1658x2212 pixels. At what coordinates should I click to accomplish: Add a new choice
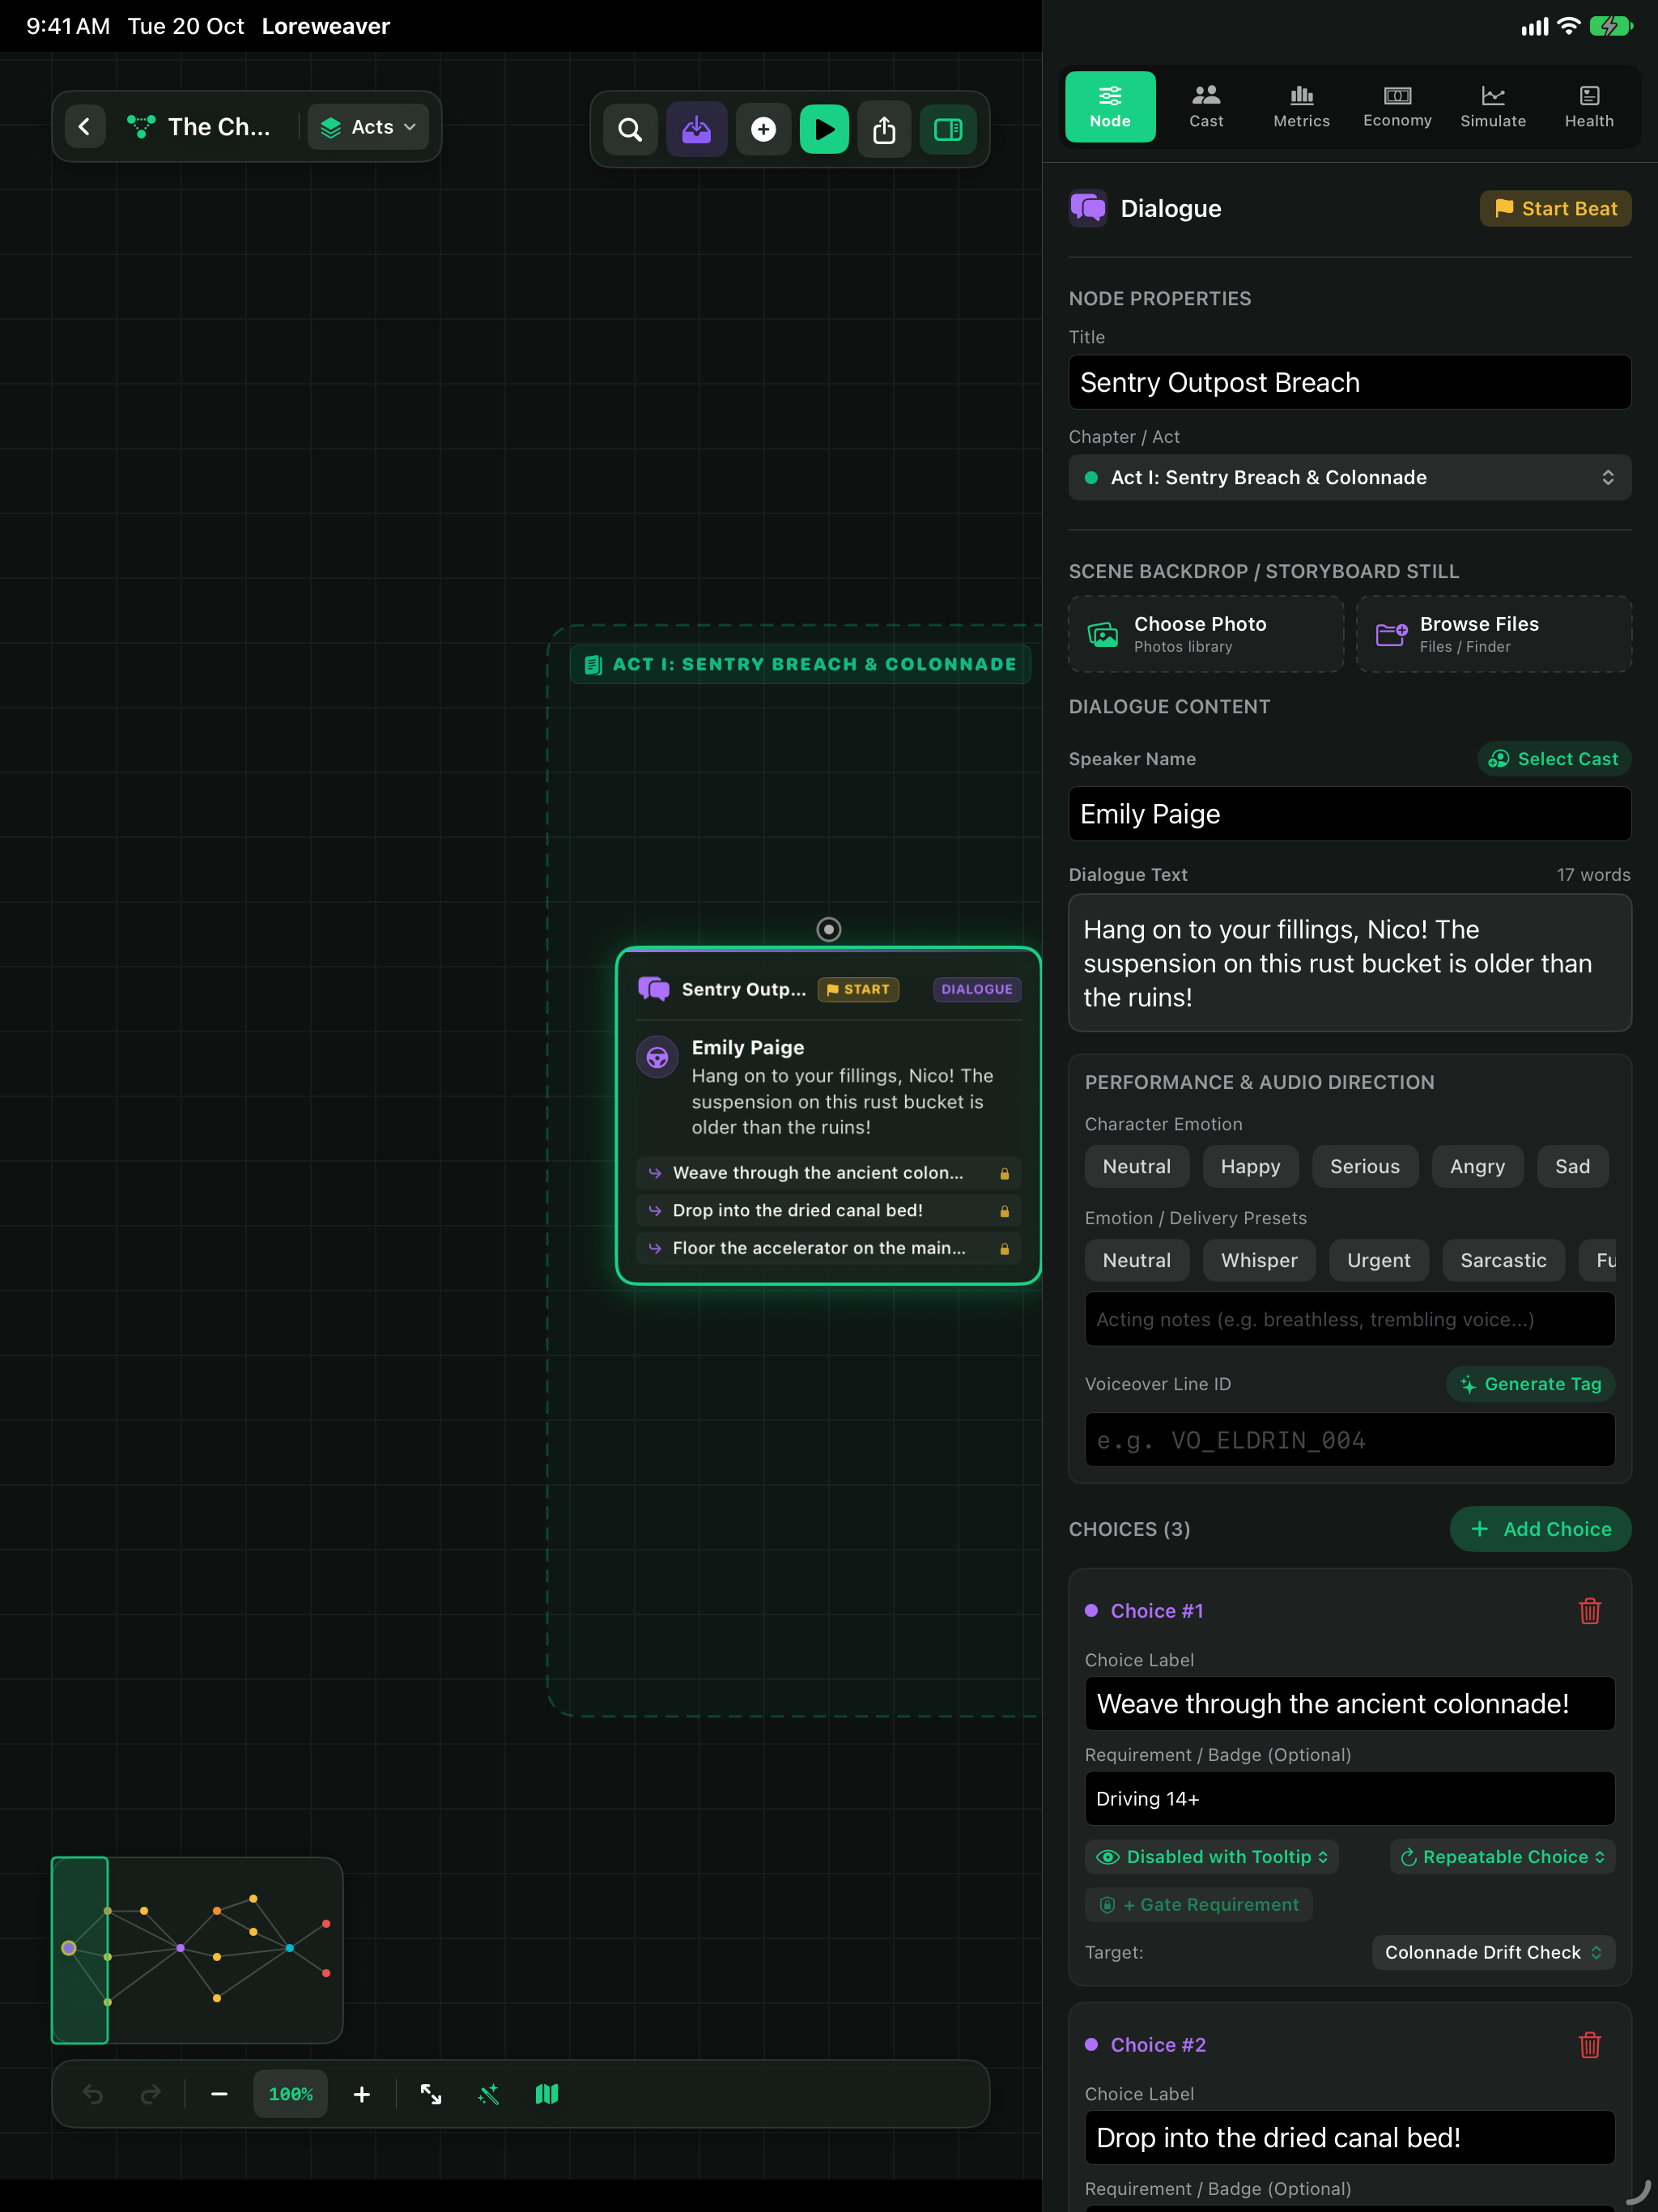(1540, 1529)
